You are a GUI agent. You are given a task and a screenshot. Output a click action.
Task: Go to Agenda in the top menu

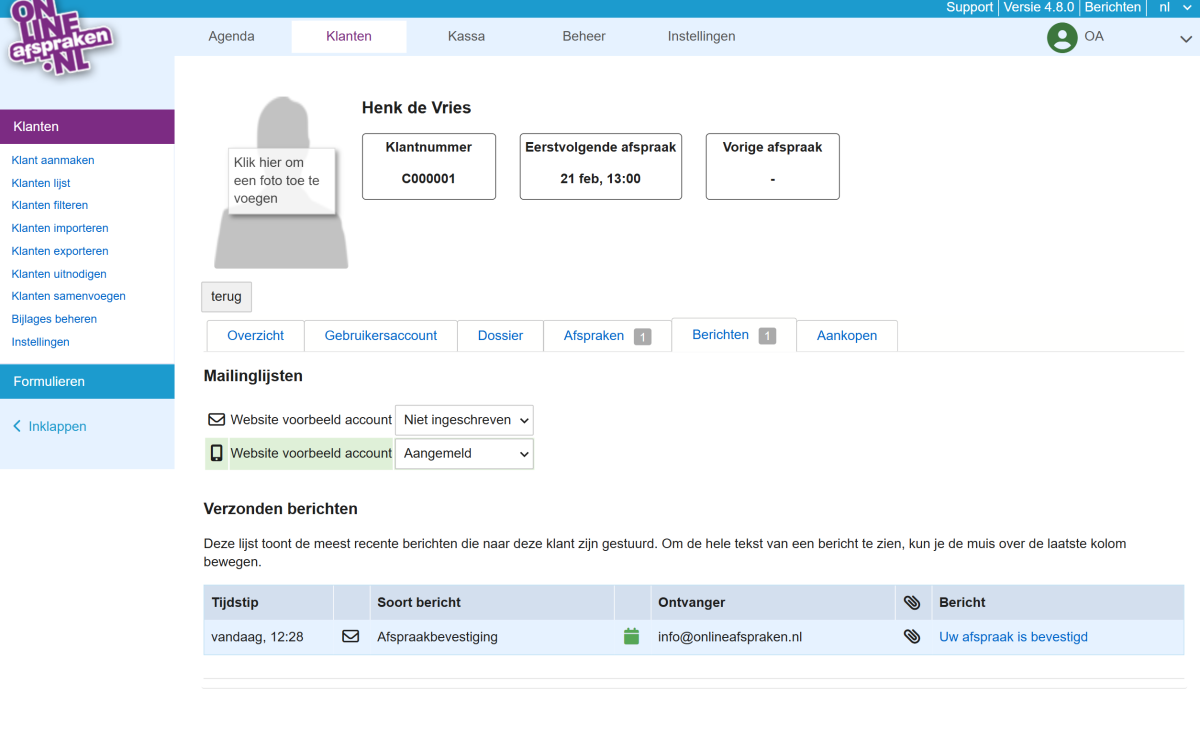[231, 36]
